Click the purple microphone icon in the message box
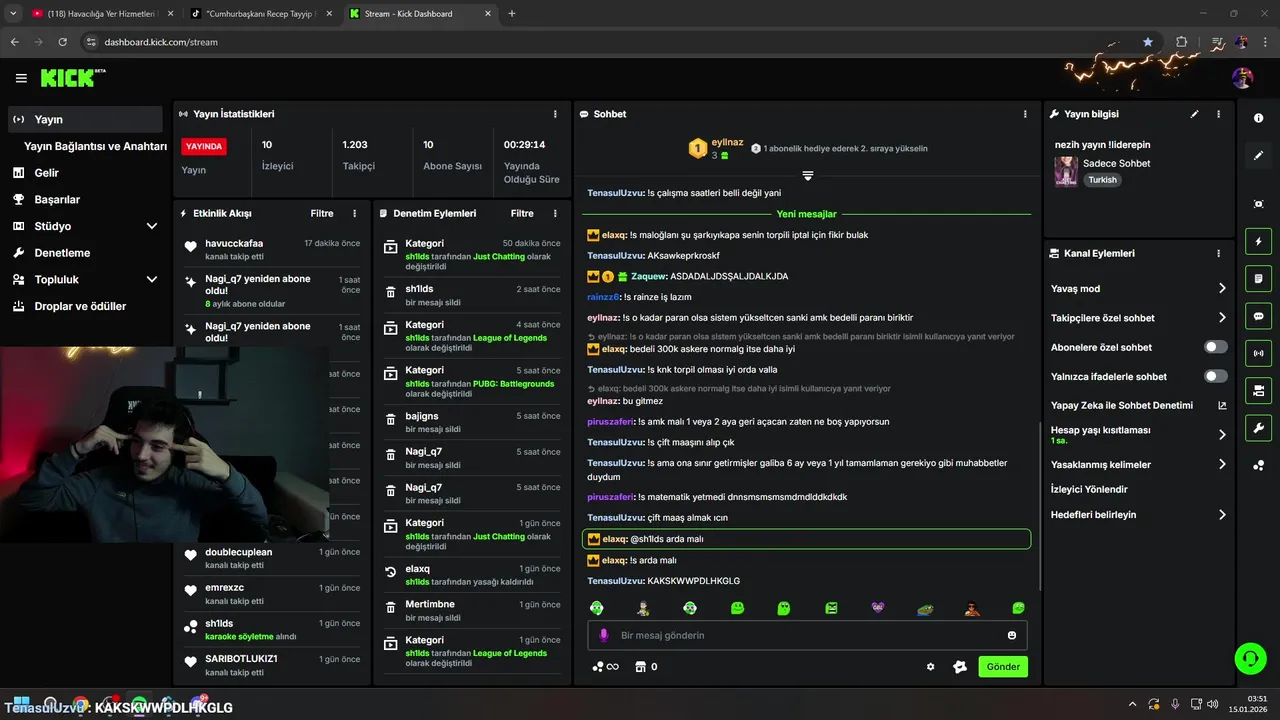 click(x=604, y=635)
